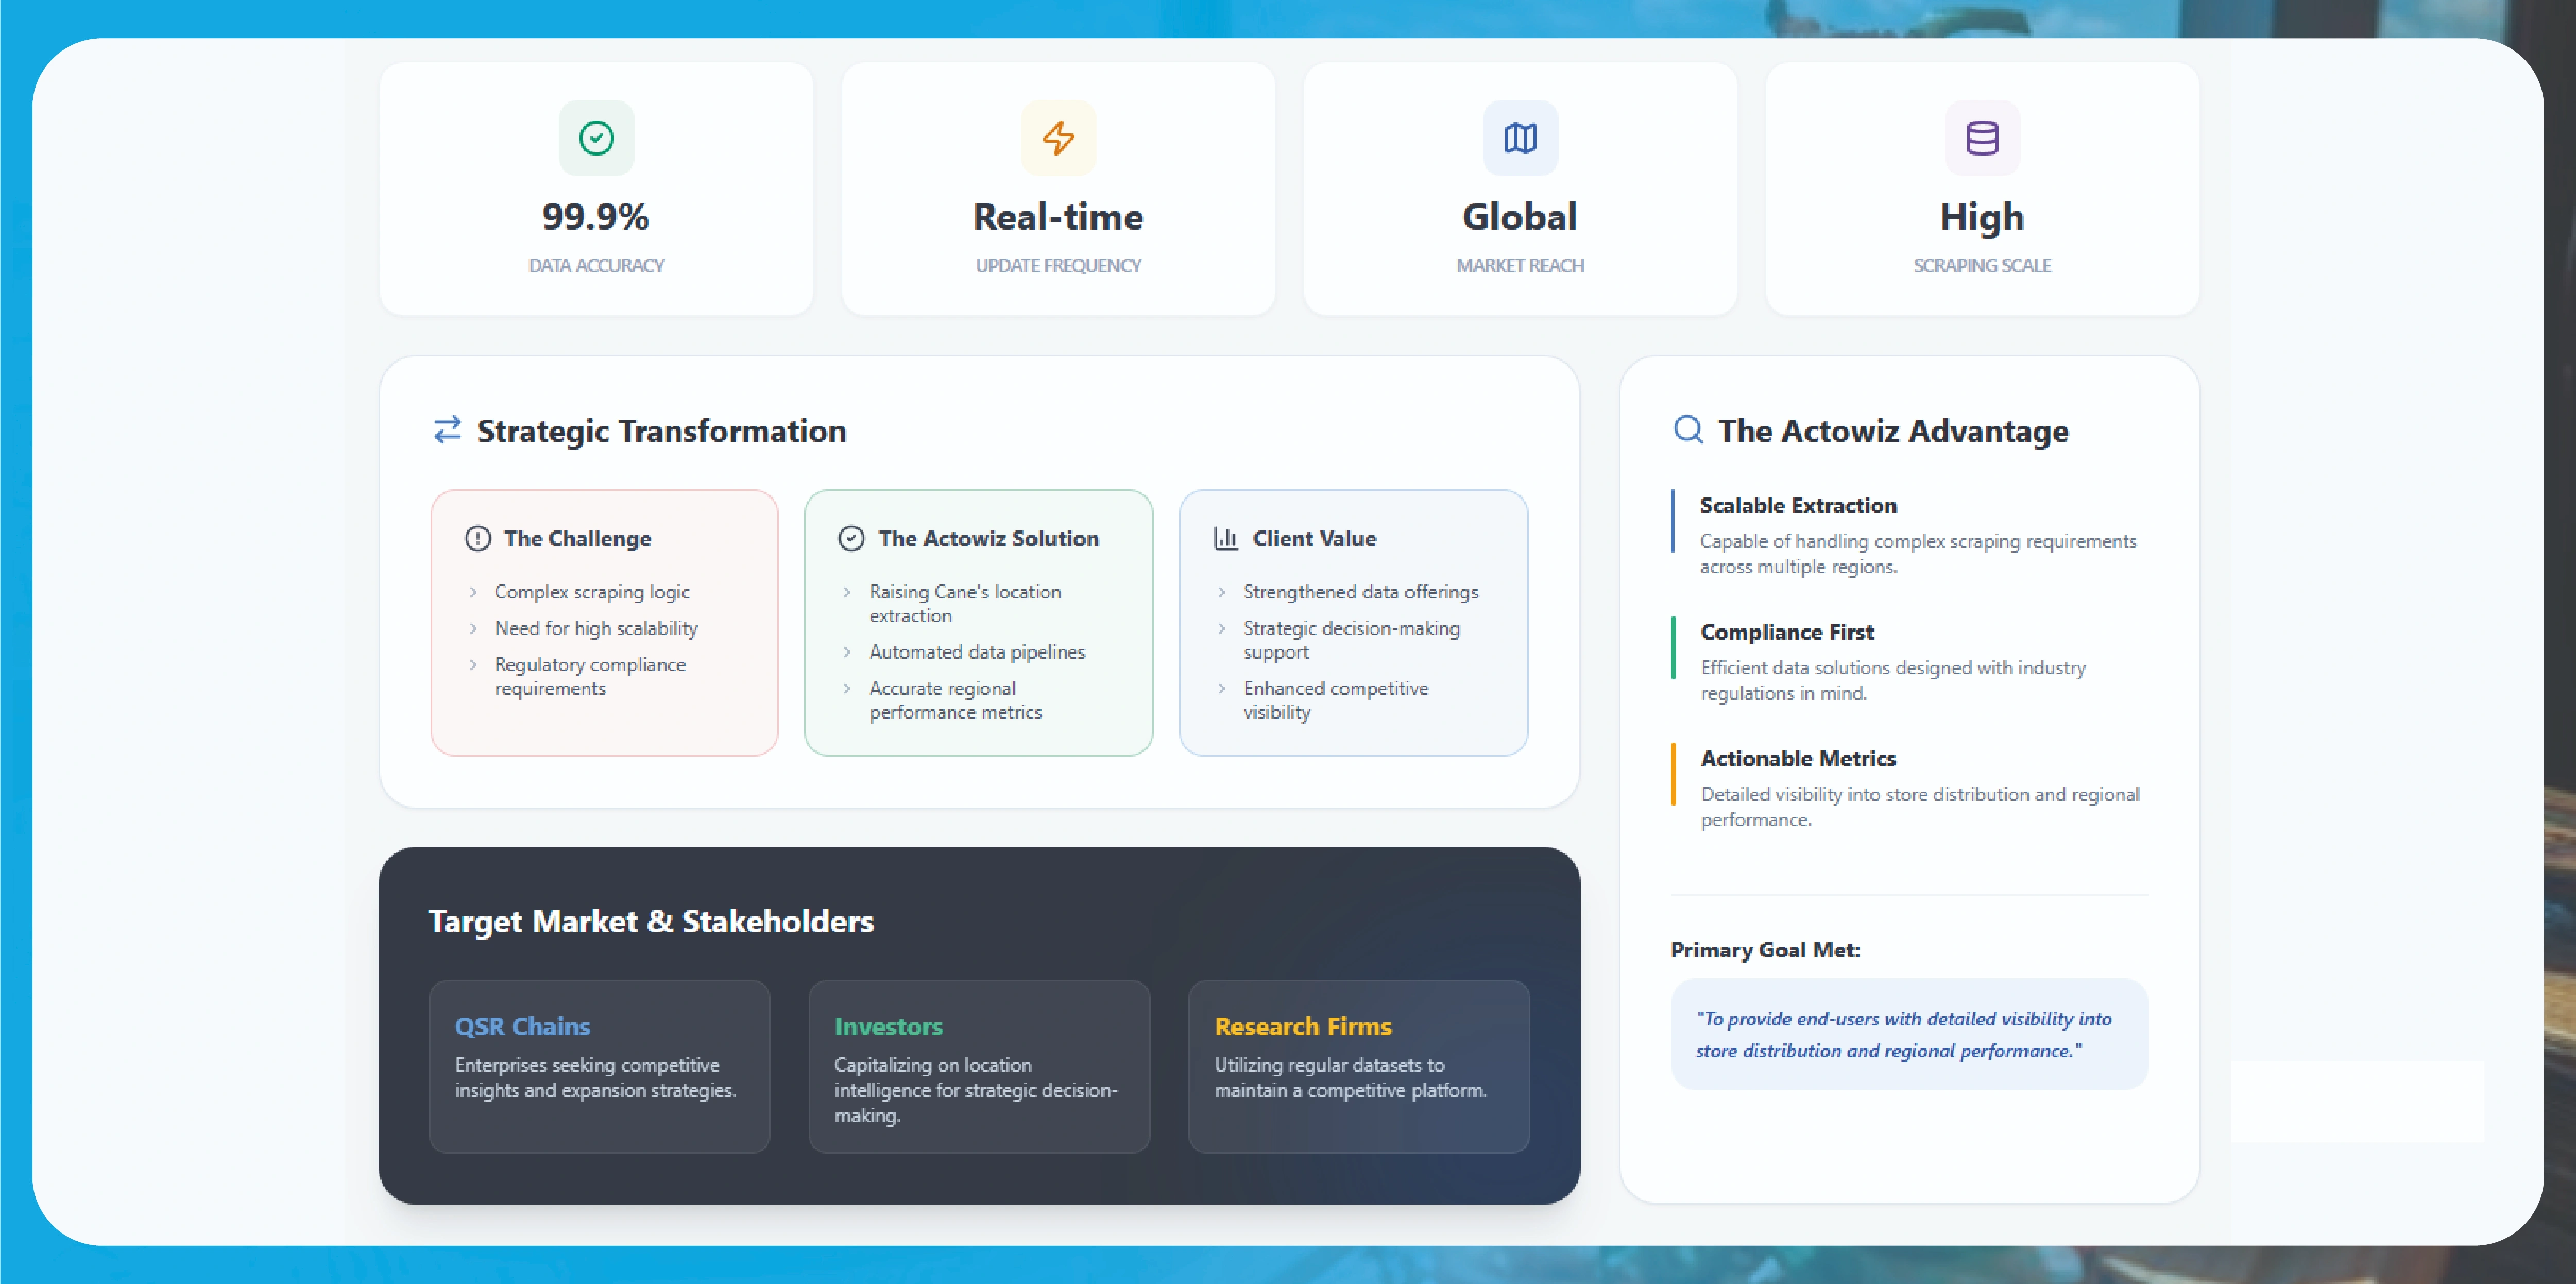Click the Compliance First heading
Viewport: 2576px width, 1284px height.
[x=1787, y=632]
